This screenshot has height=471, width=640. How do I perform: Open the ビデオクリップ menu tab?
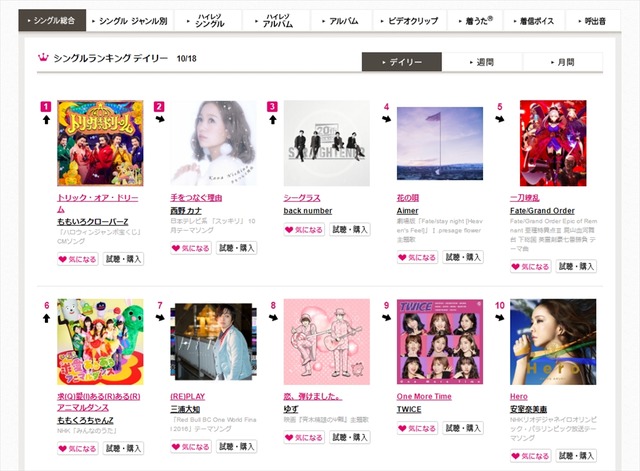tap(409, 21)
